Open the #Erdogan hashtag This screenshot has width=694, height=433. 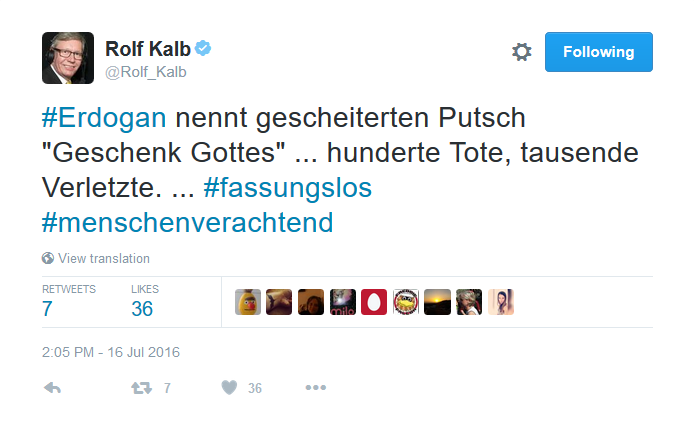106,118
